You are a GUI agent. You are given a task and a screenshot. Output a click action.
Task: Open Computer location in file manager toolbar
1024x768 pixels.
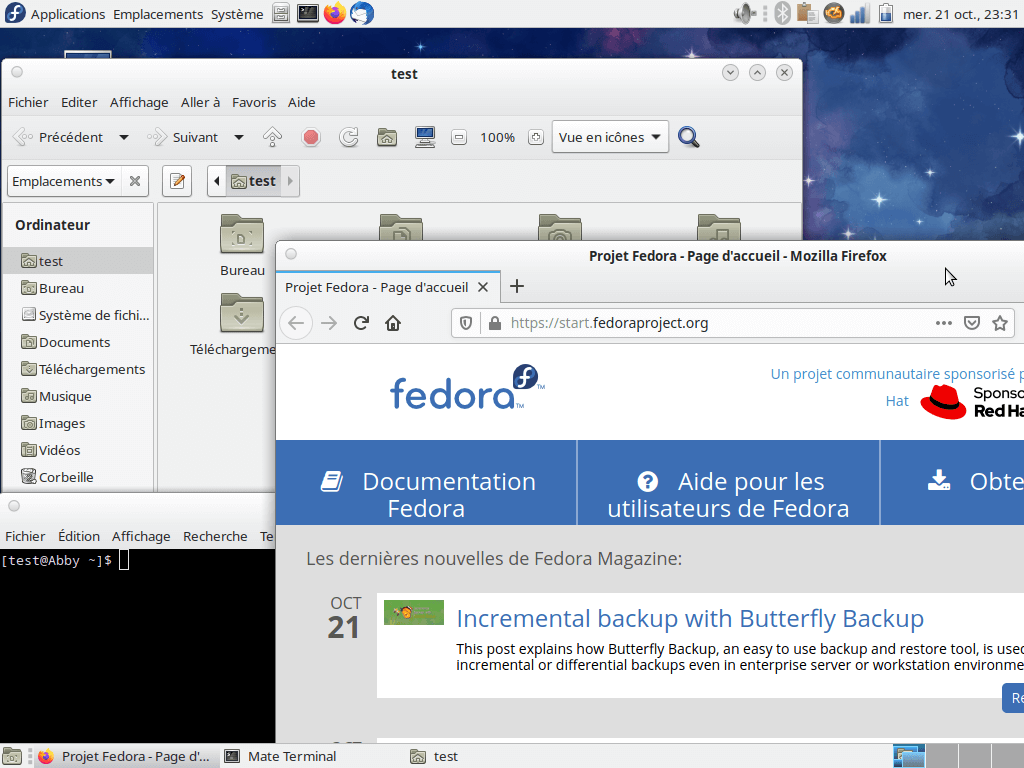[424, 137]
